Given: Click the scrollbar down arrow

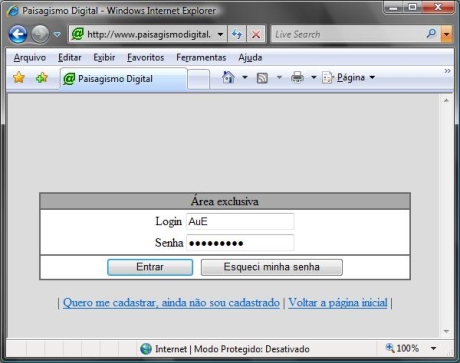Looking at the screenshot, I should pyautogui.click(x=446, y=331).
